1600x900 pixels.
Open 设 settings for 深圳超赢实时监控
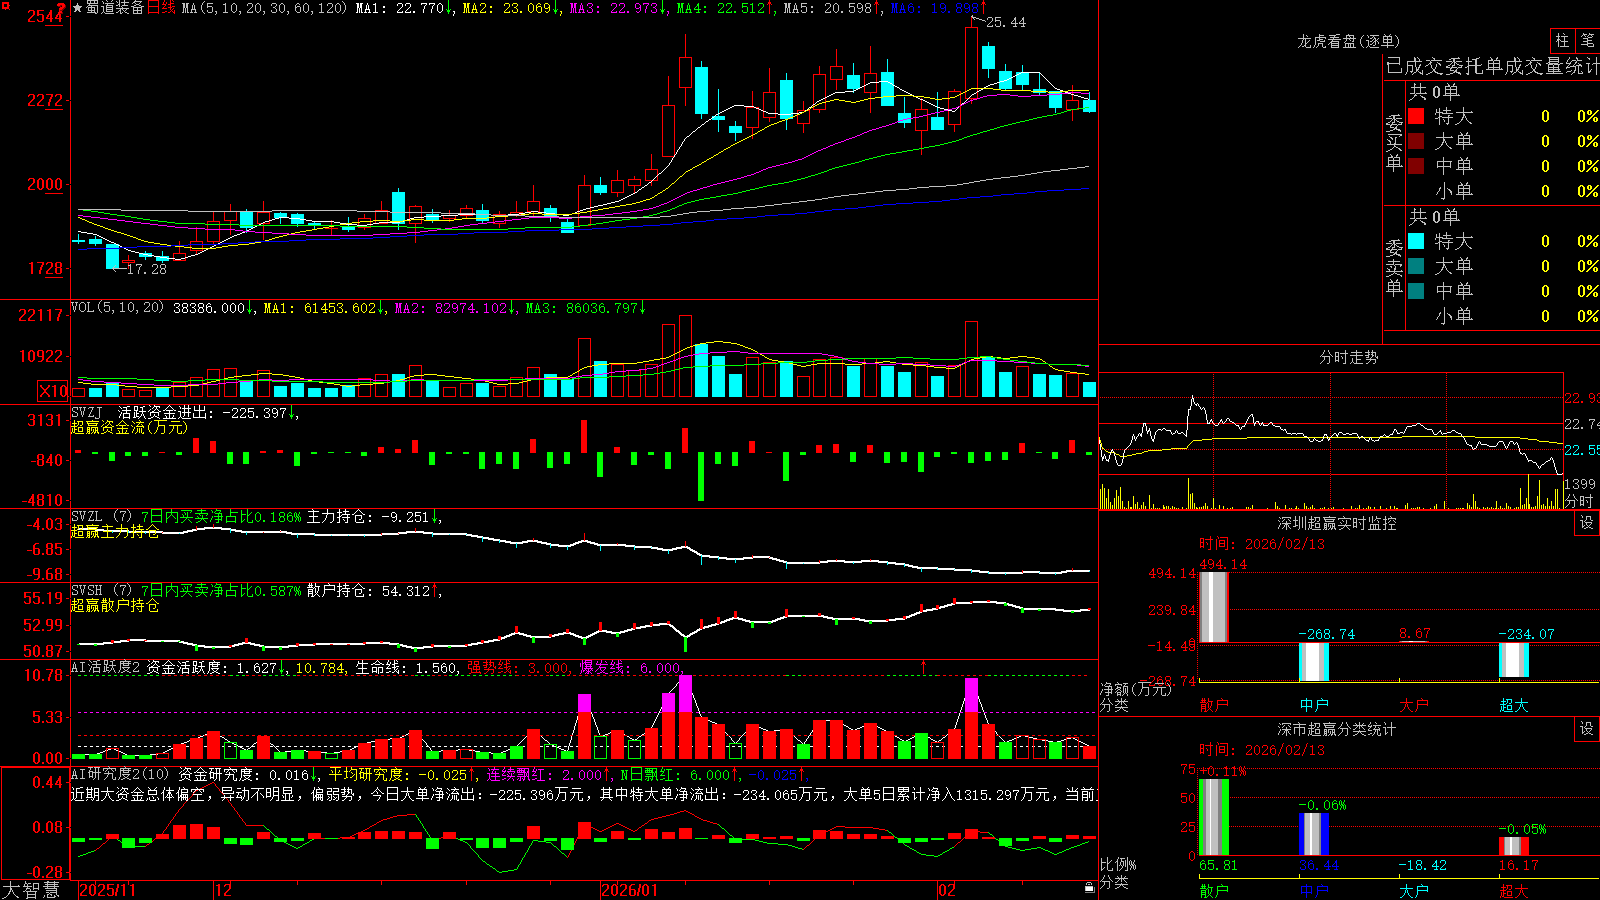[x=1587, y=523]
